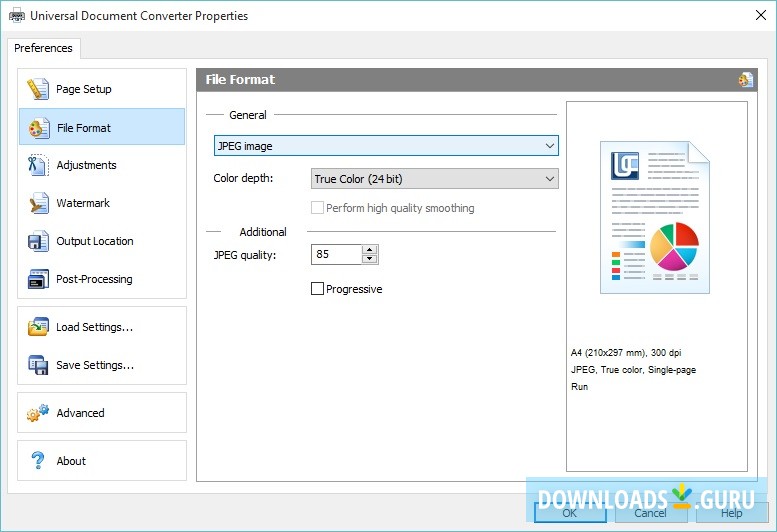This screenshot has width=777, height=532.
Task: Open the Page Setup section
Action: point(102,89)
